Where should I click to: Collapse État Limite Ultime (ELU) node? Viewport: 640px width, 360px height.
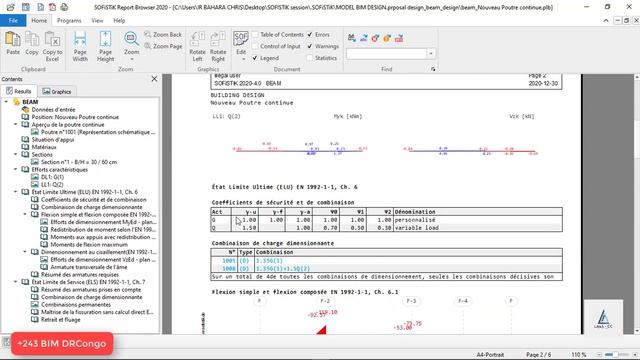16,192
